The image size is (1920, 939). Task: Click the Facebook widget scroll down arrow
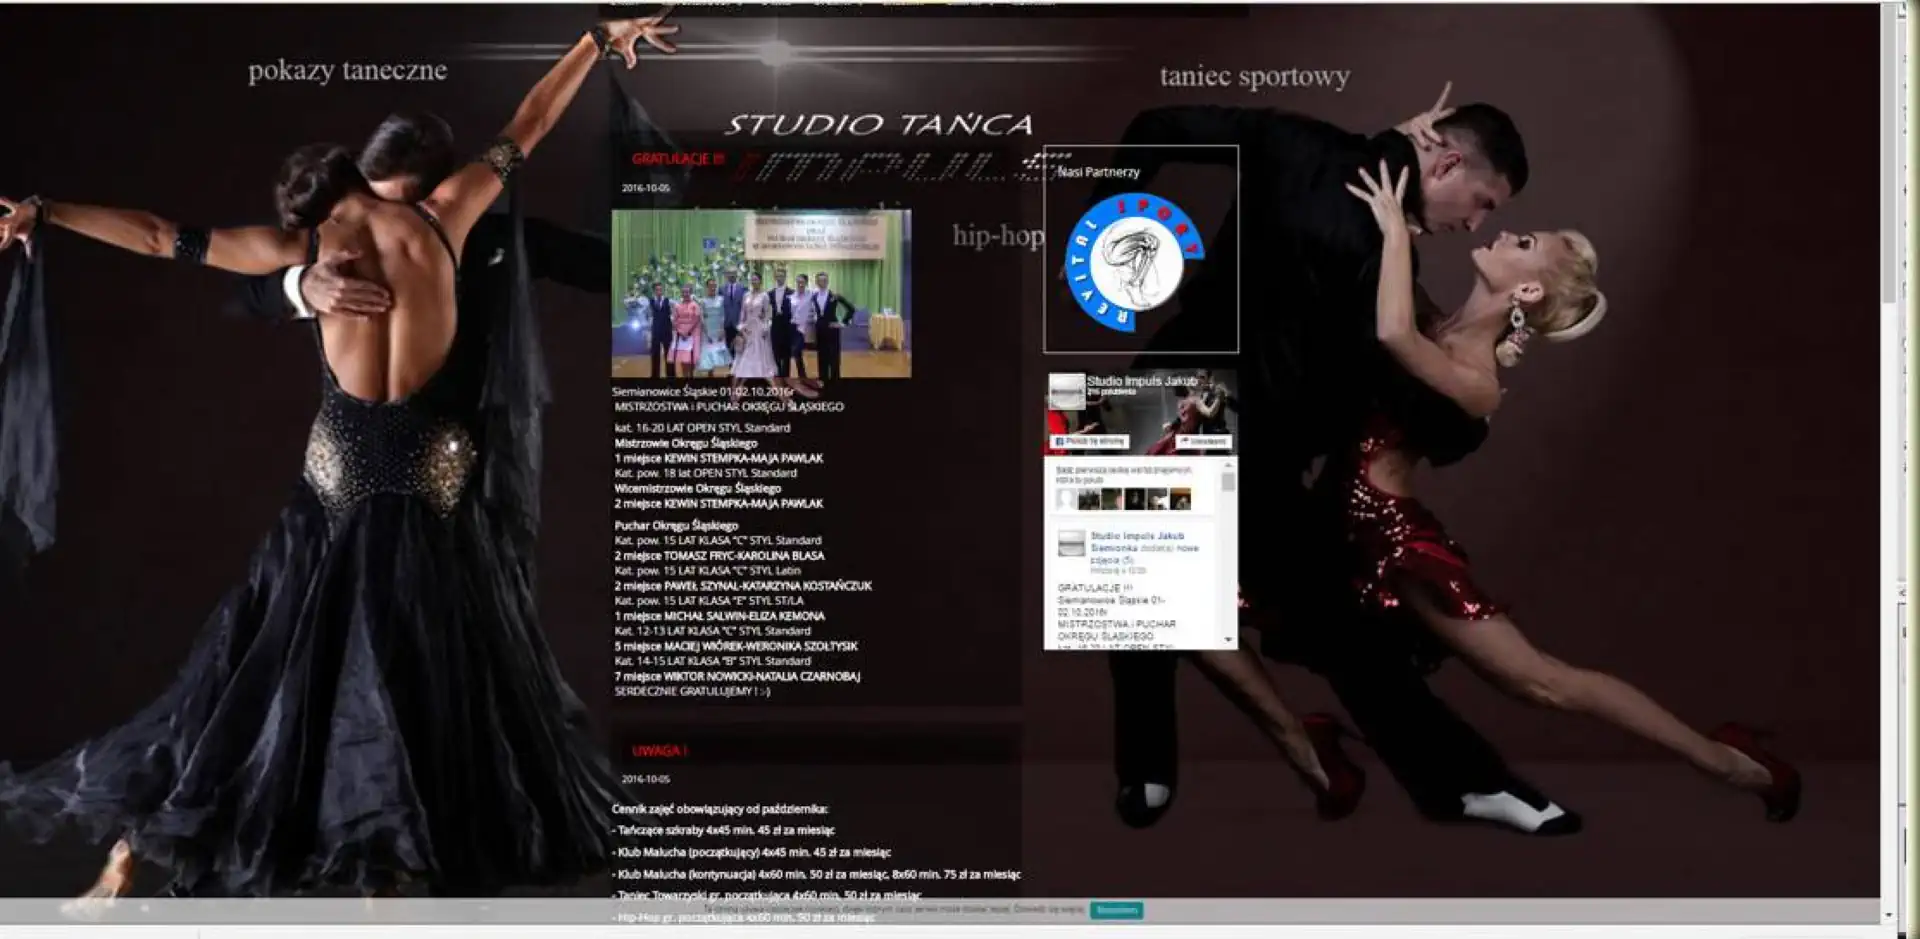[x=1228, y=639]
